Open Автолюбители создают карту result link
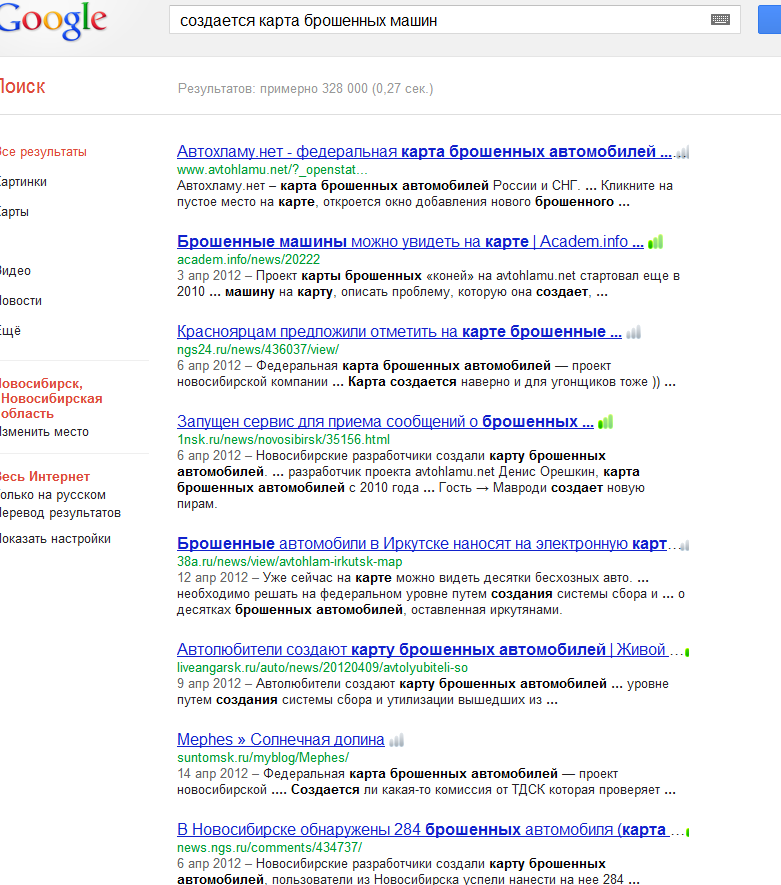Viewport: 781px width, 885px height. click(422, 650)
